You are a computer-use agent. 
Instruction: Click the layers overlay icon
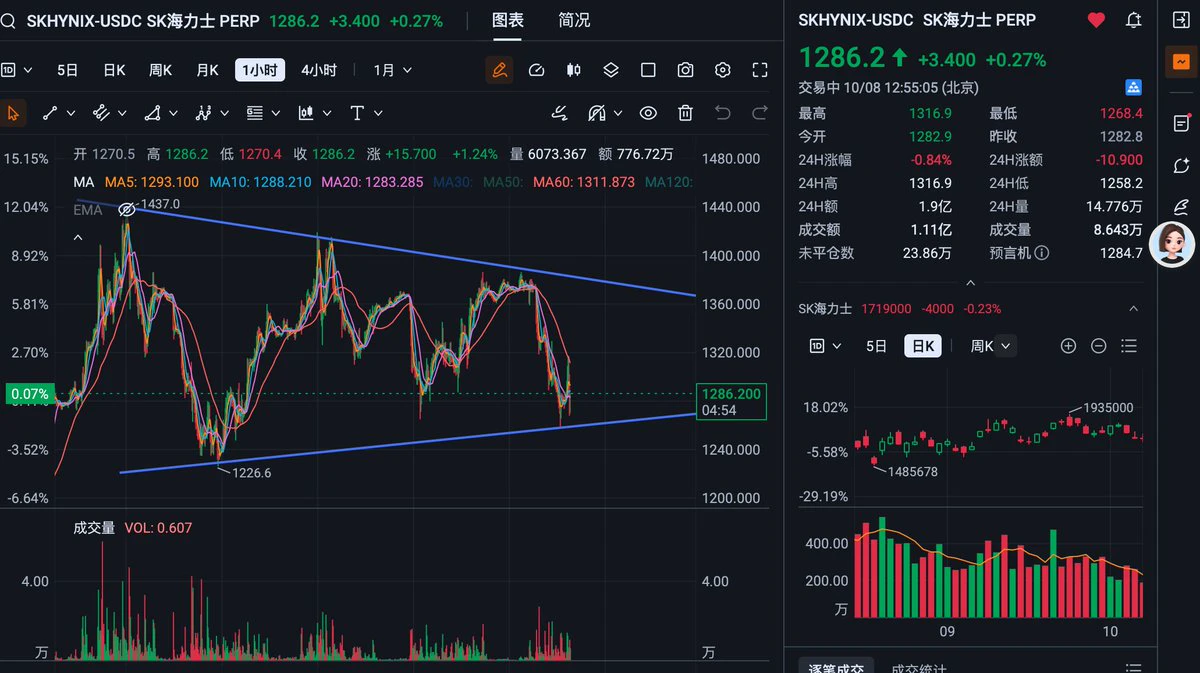(x=611, y=70)
